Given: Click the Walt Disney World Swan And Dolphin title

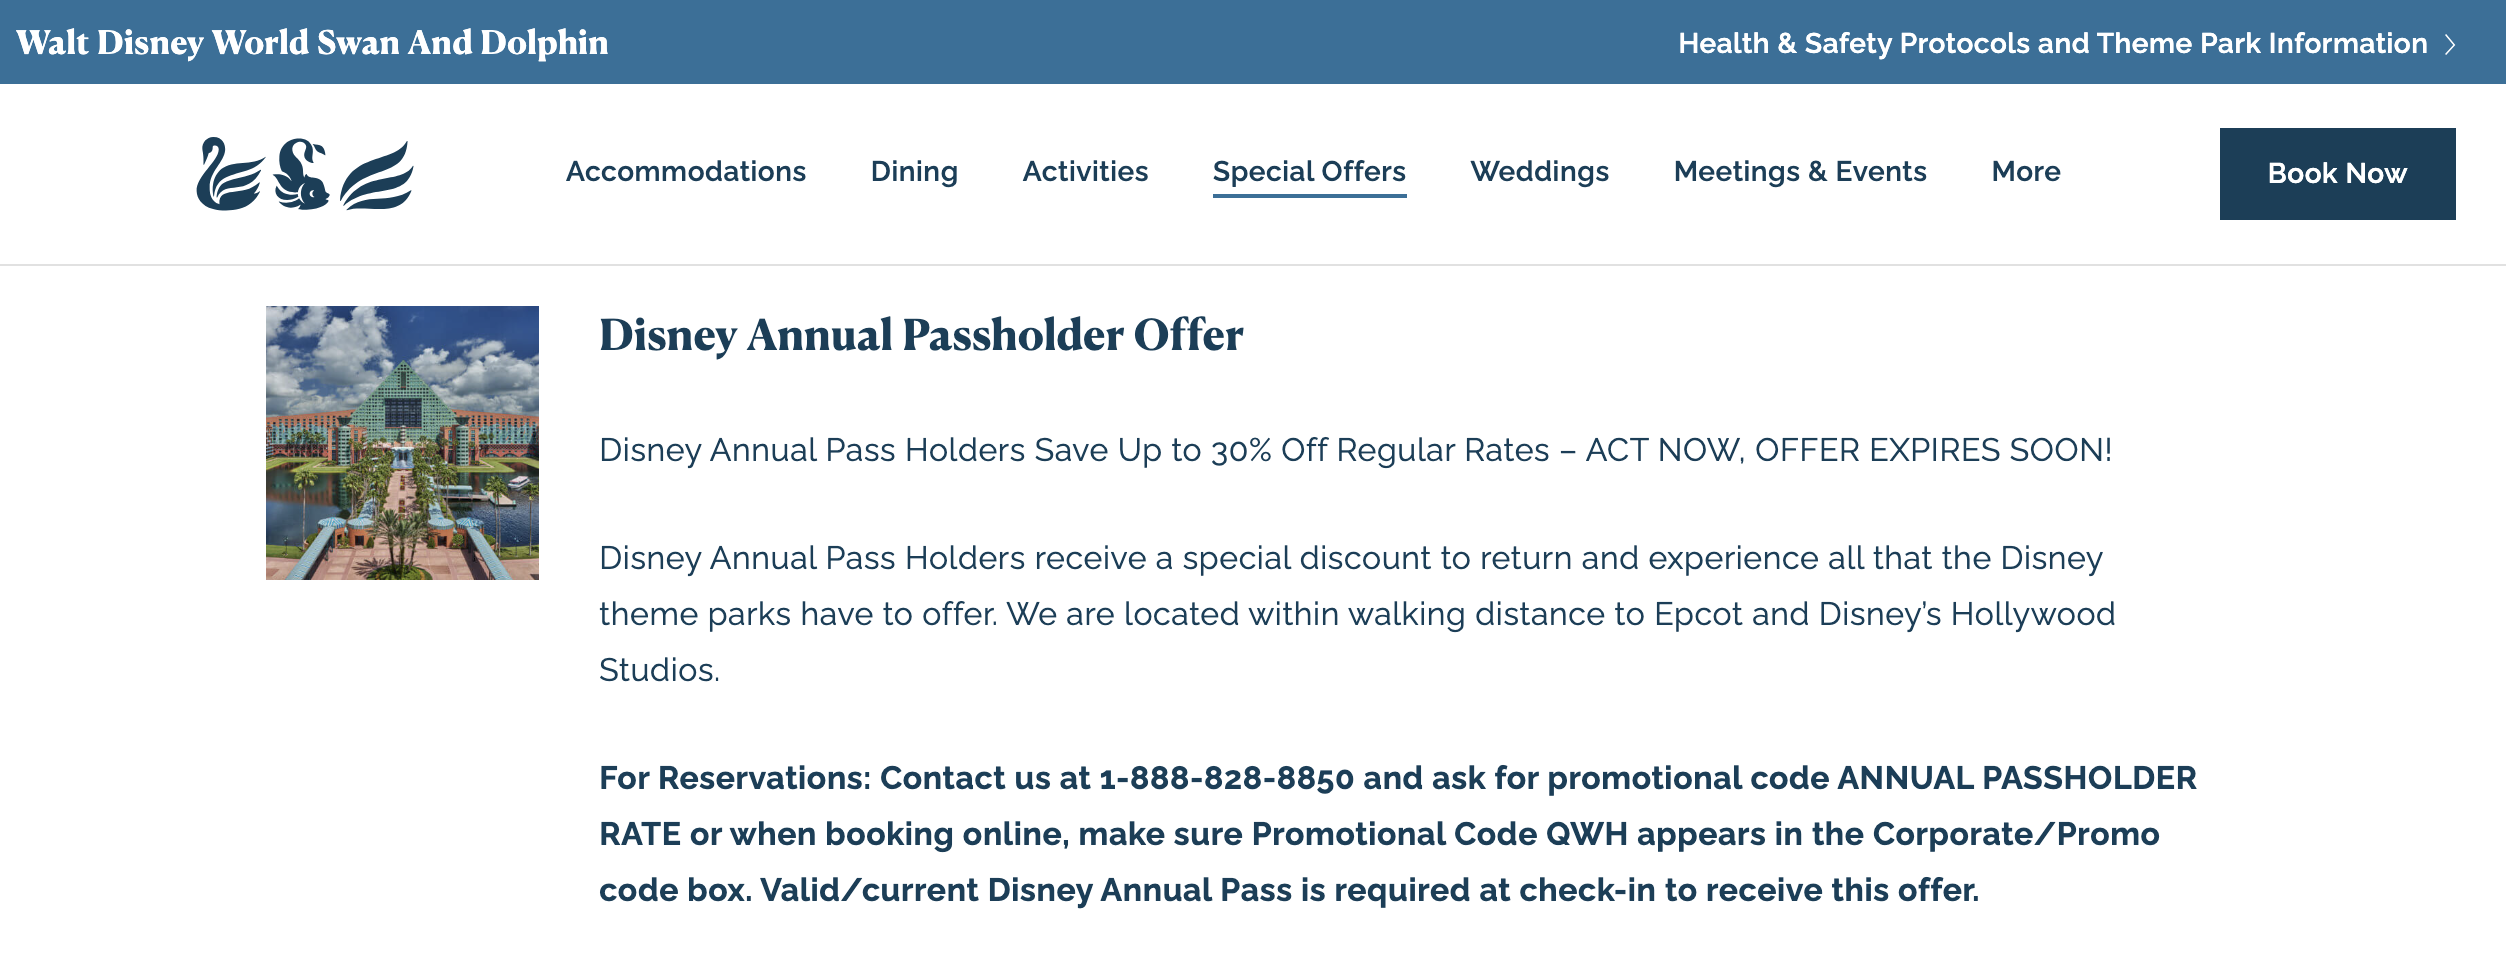Looking at the screenshot, I should click(312, 43).
